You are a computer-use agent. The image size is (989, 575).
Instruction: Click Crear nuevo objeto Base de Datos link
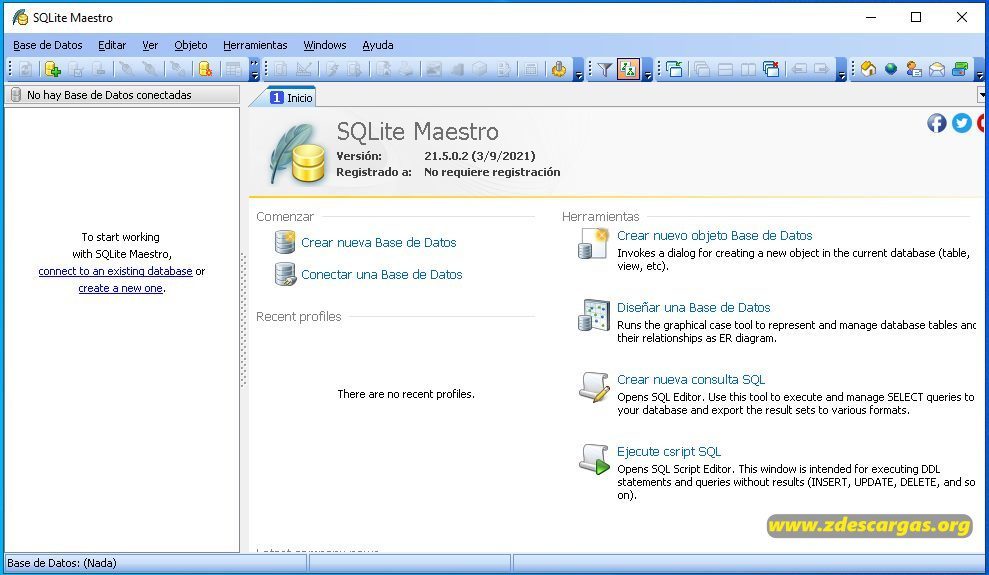tap(715, 236)
